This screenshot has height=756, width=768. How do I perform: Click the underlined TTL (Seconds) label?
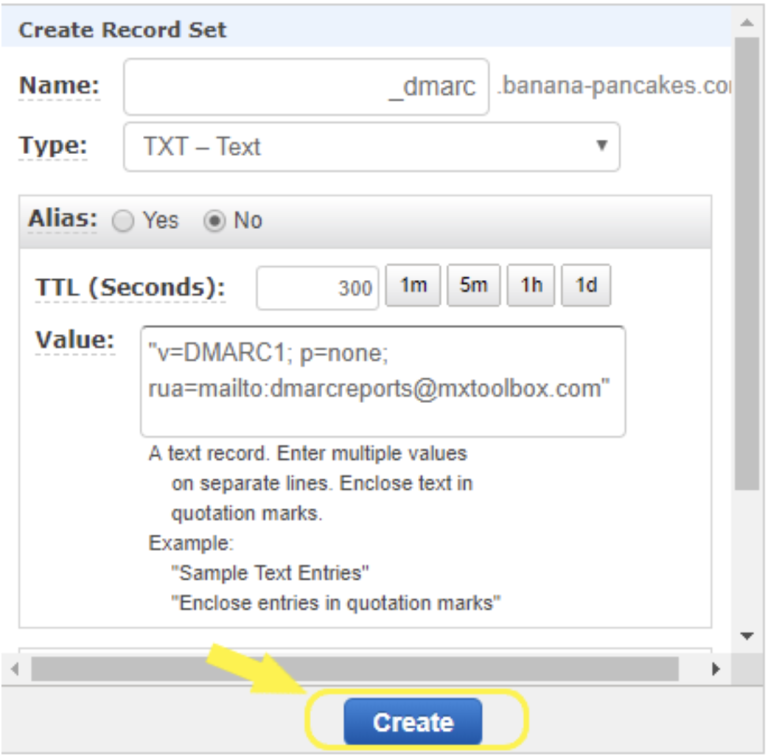(130, 288)
